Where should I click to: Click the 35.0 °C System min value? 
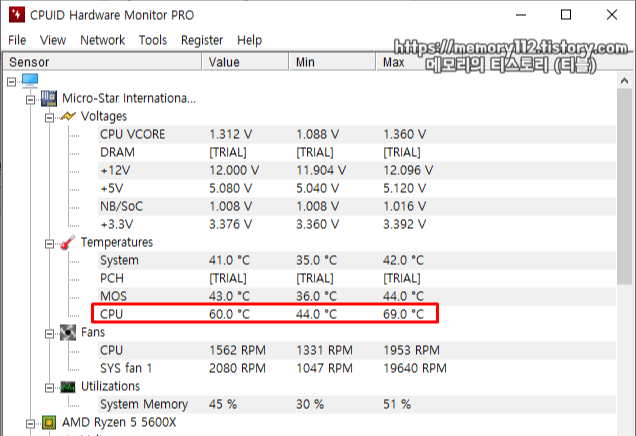(316, 260)
